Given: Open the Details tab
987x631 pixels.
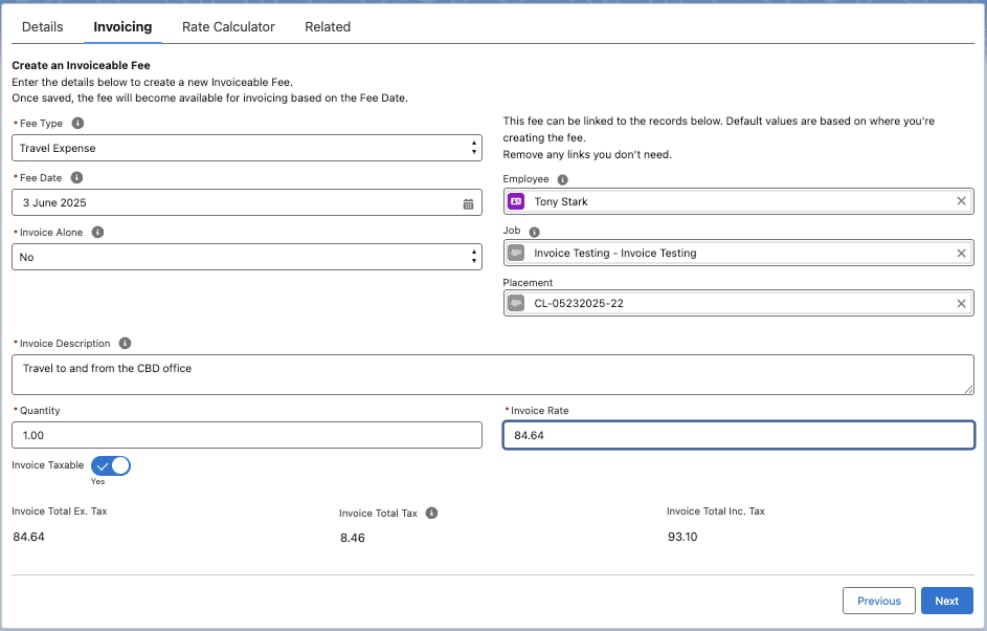Looking at the screenshot, I should pos(42,27).
